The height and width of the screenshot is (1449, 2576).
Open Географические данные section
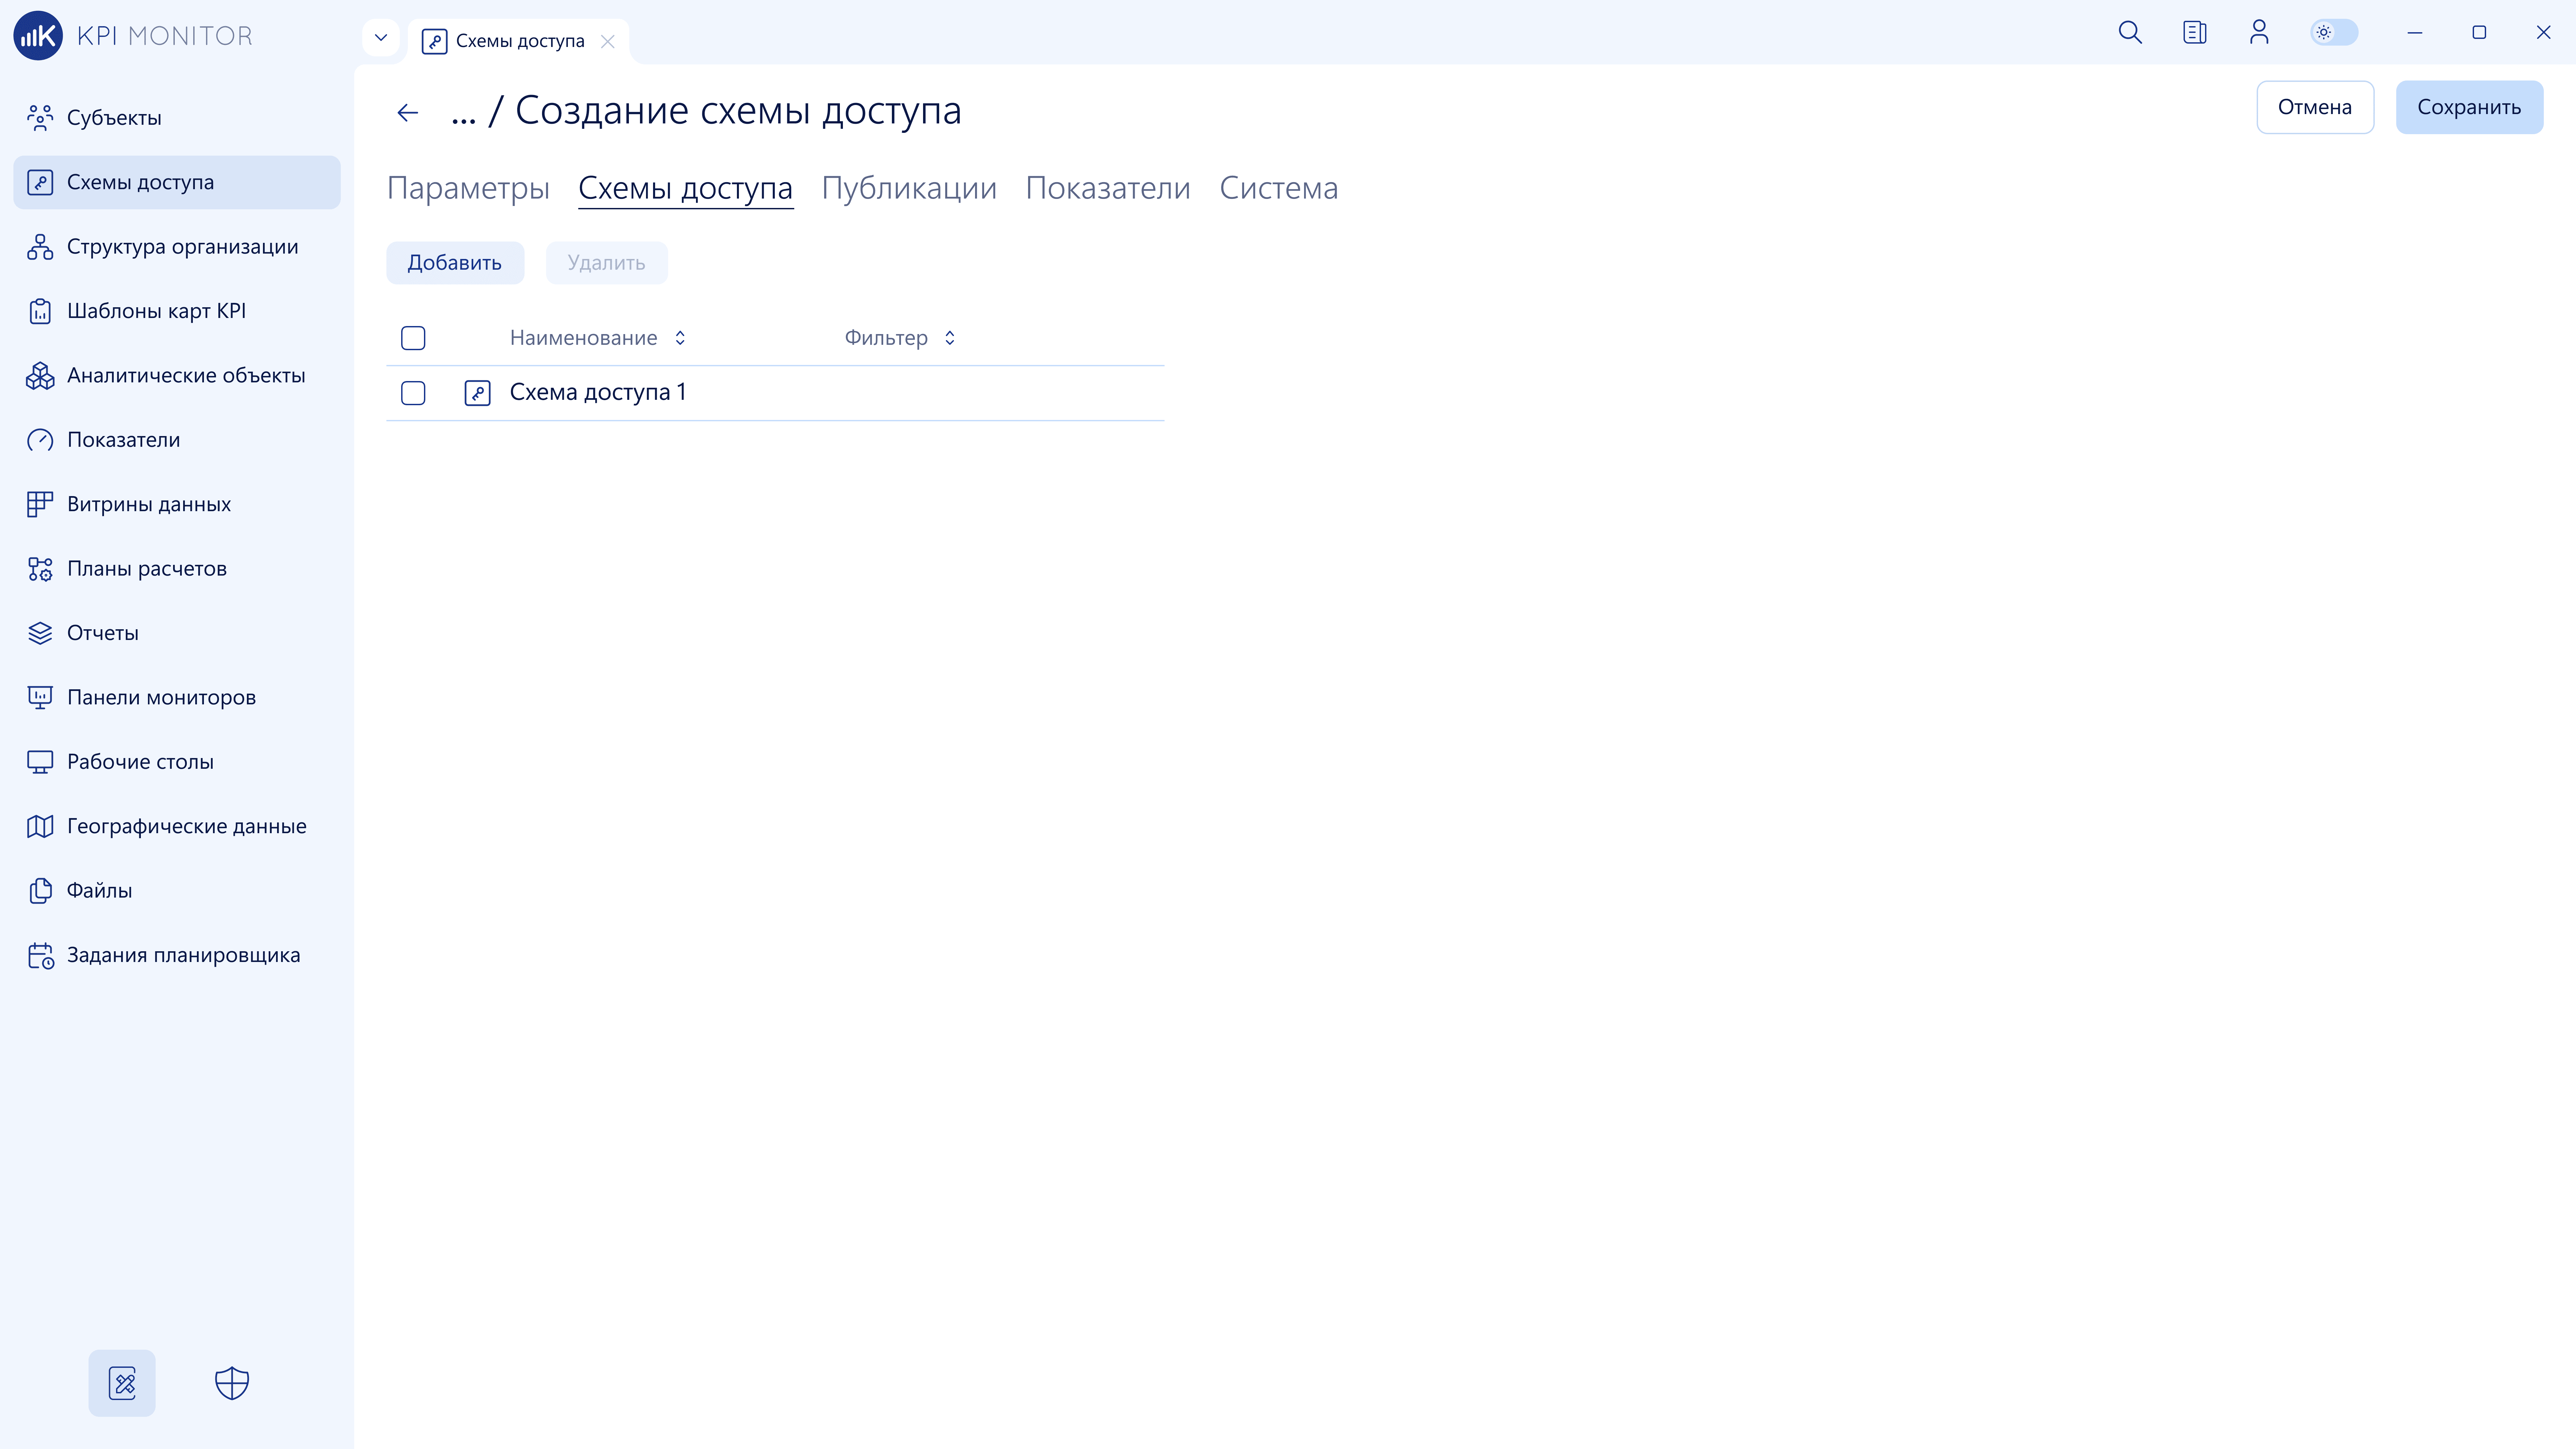[x=177, y=826]
